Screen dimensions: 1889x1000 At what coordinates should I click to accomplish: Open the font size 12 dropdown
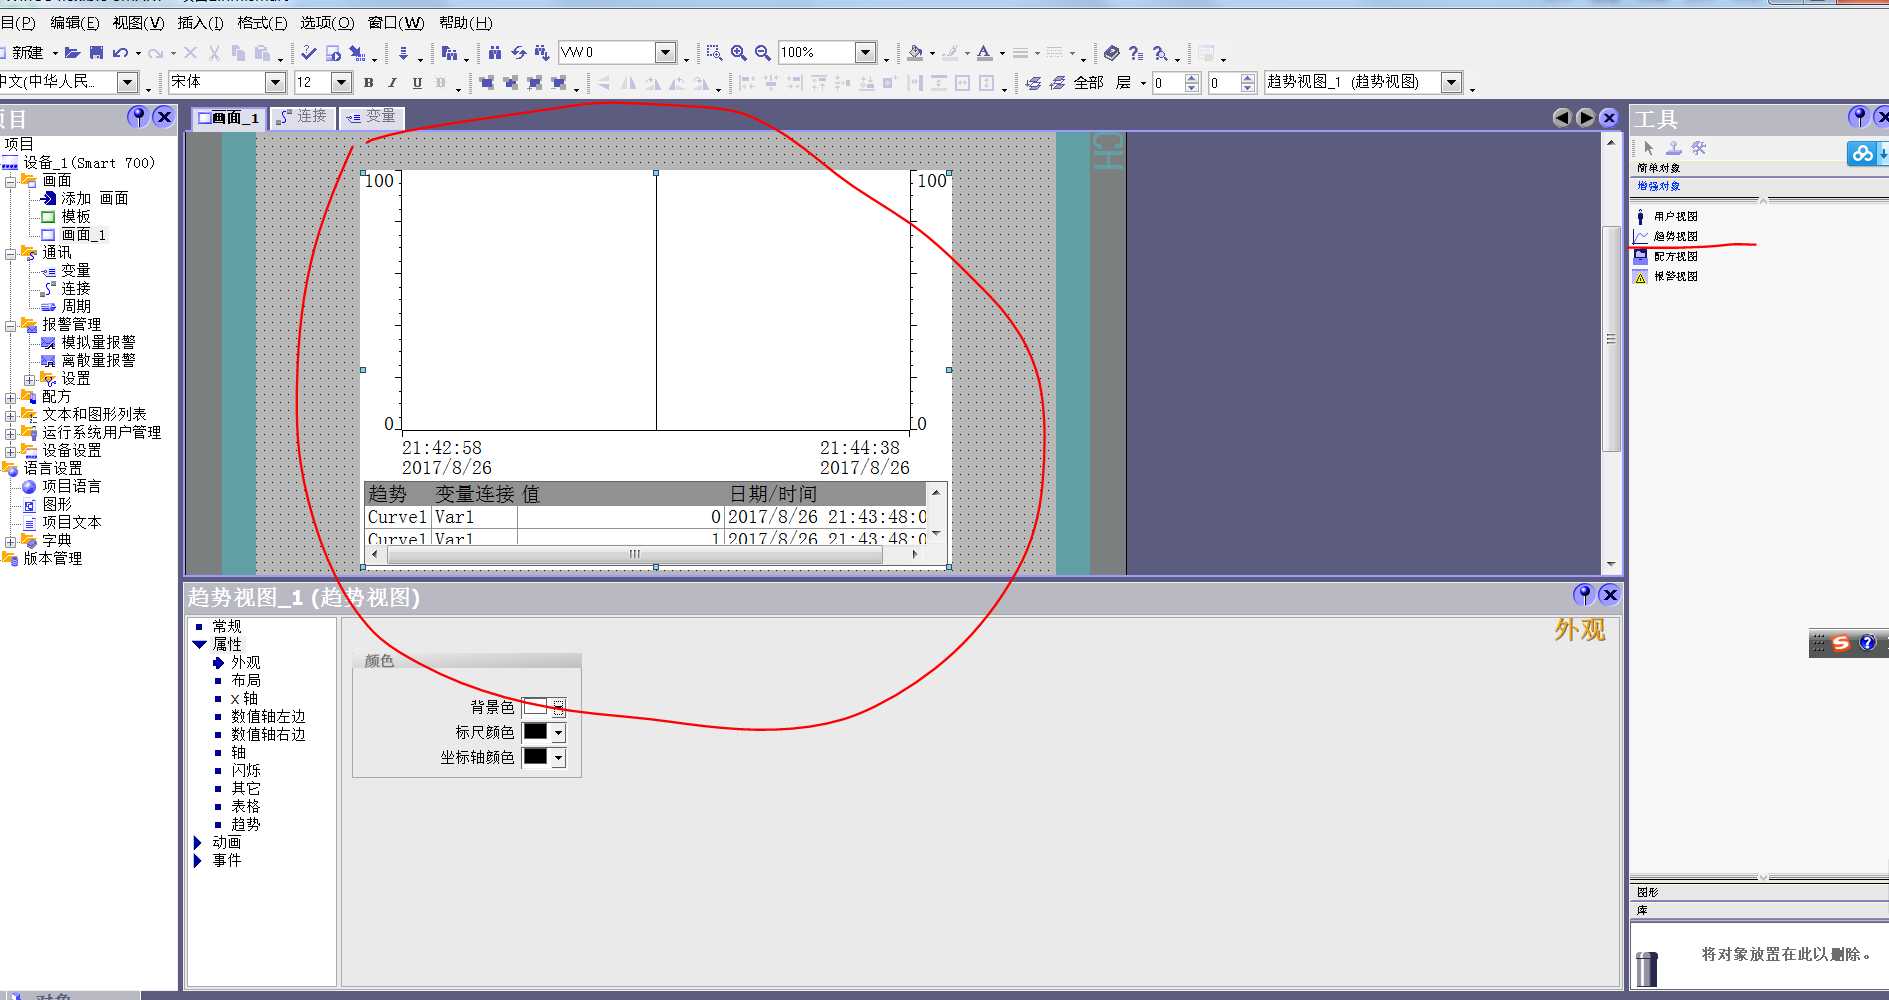(x=341, y=82)
